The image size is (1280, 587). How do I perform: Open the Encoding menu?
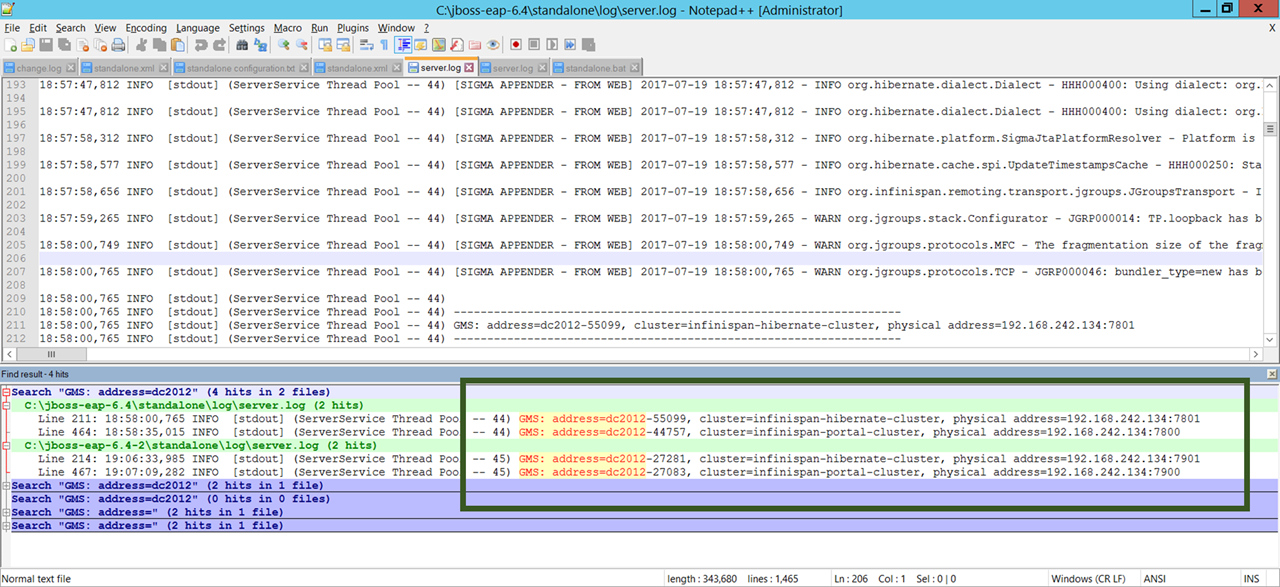tap(146, 28)
